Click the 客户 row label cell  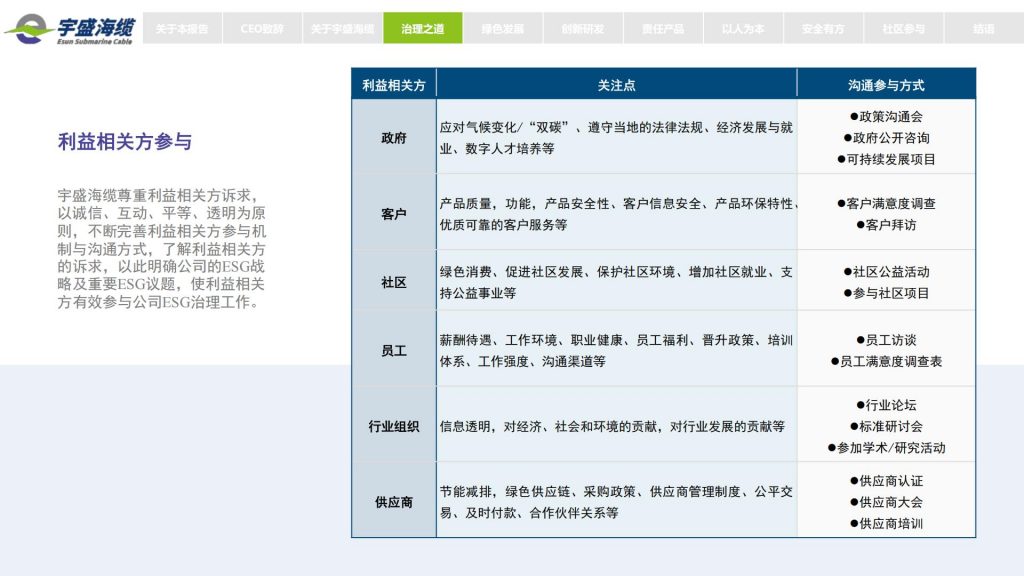[394, 213]
